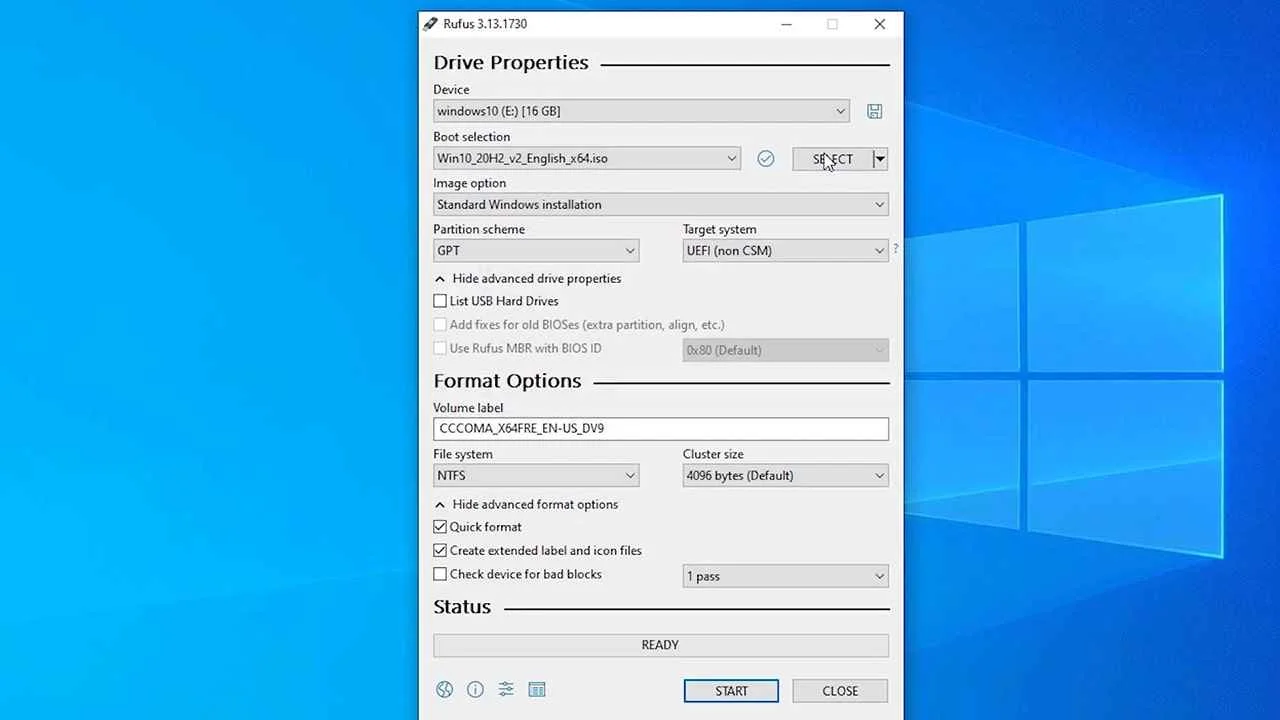Click the Rufus title bar app icon
Screen dimensions: 1280x720
click(430, 24)
